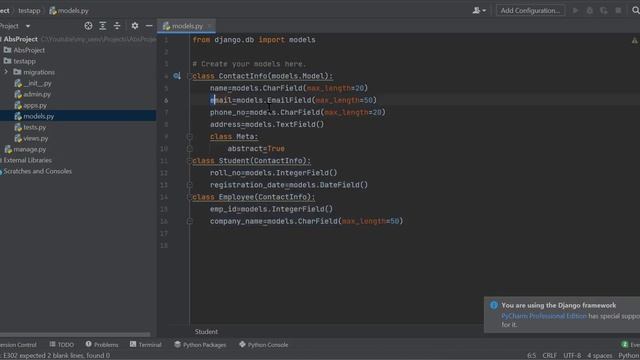640x360 pixels.
Task: Open the Terminal tool window
Action: pyautogui.click(x=146, y=345)
